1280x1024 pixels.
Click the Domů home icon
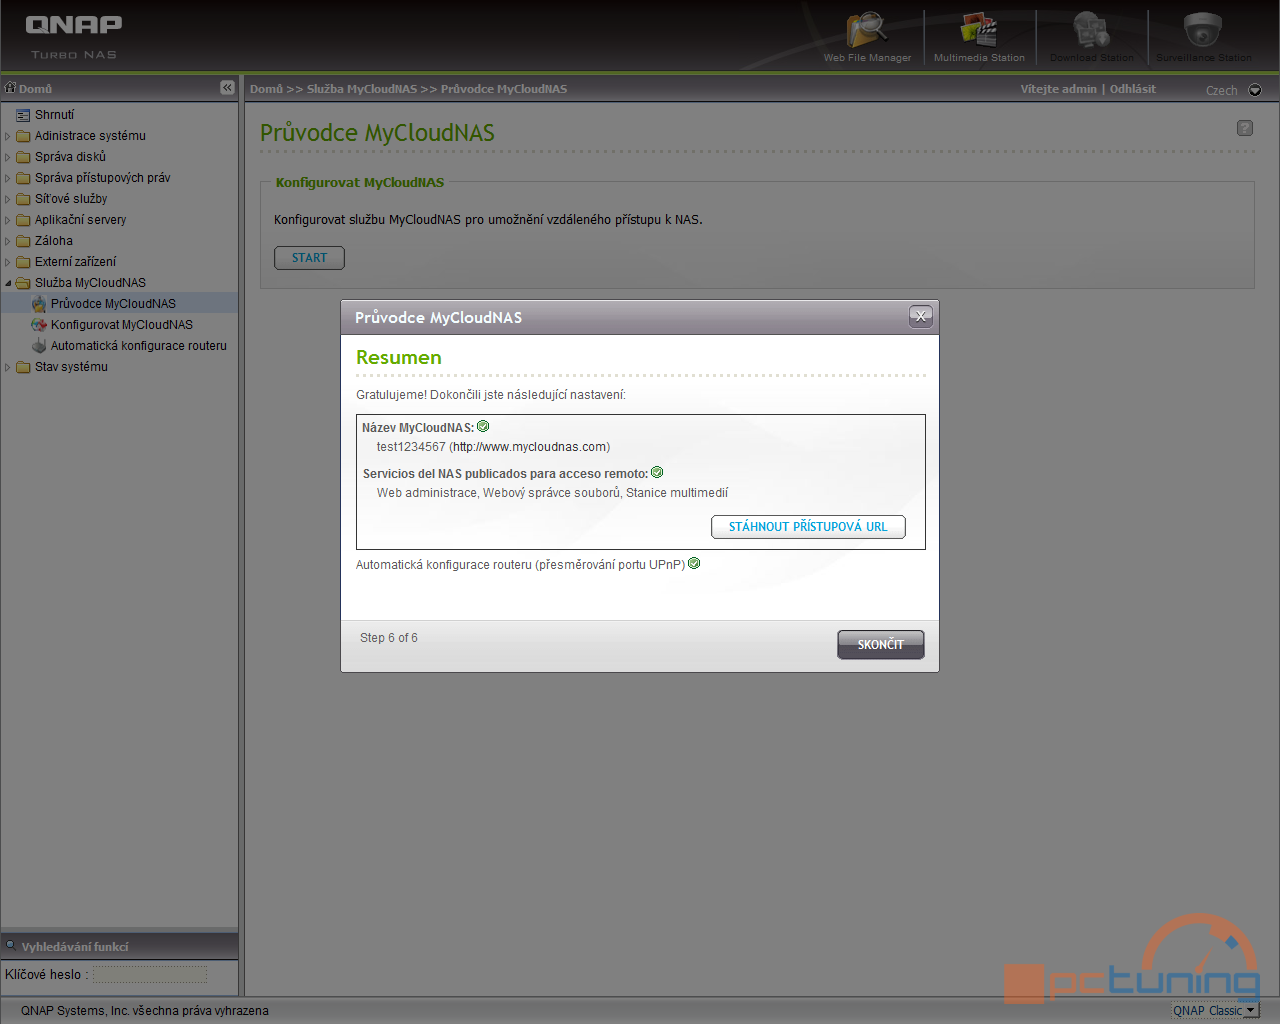pyautogui.click(x=11, y=88)
